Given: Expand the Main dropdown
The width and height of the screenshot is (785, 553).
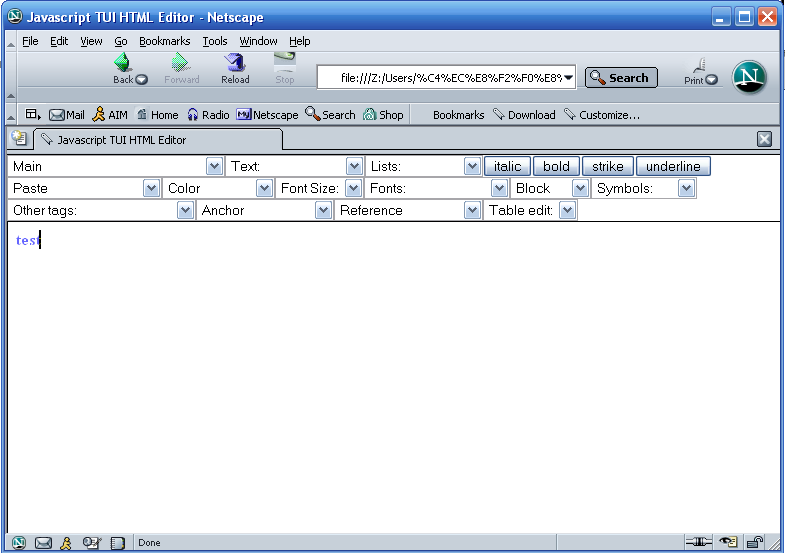Looking at the screenshot, I should click(x=214, y=166).
